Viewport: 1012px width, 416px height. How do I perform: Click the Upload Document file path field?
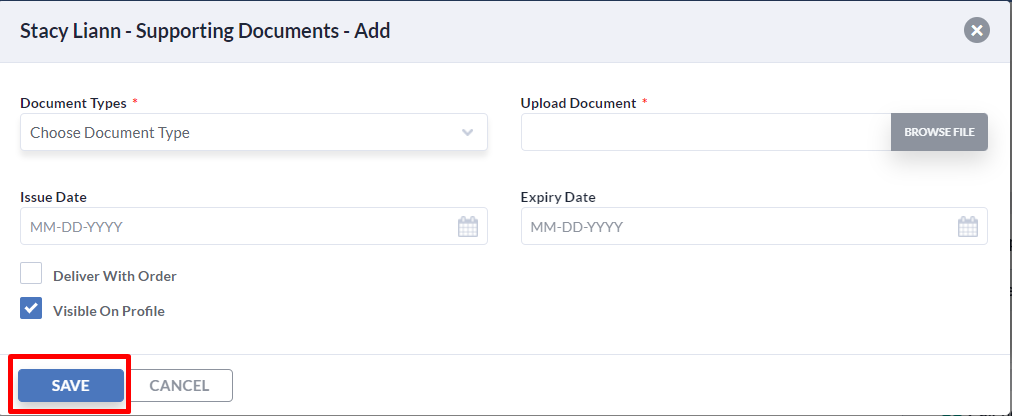coord(706,132)
